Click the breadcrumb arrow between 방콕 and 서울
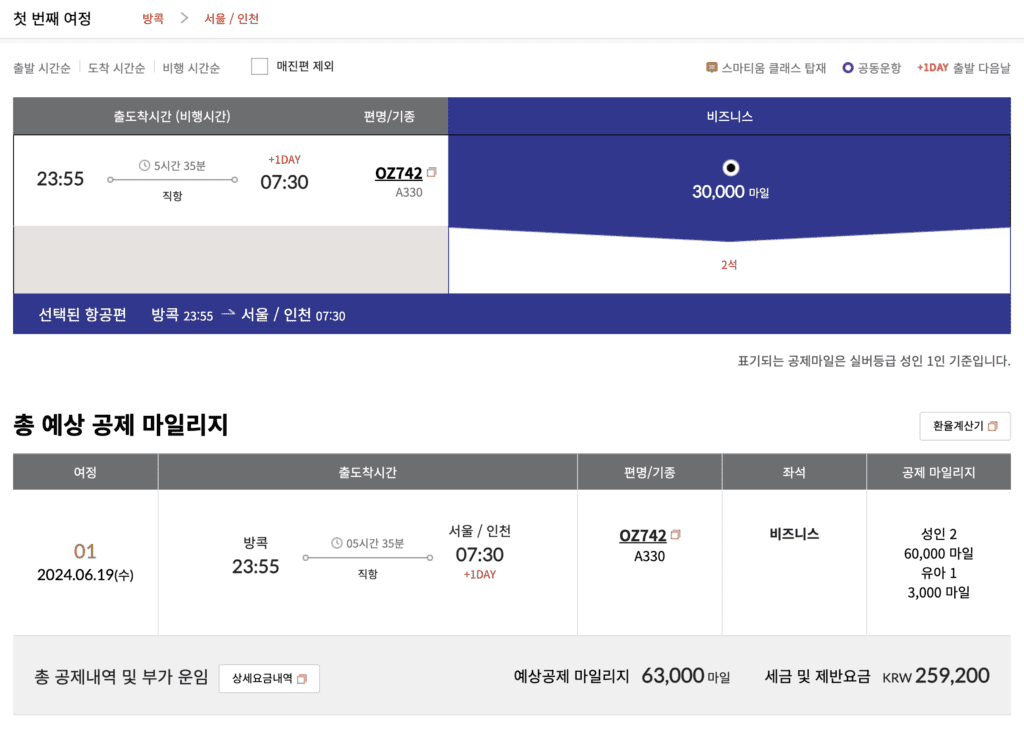Screen dimensions: 1024x729 [x=184, y=18]
